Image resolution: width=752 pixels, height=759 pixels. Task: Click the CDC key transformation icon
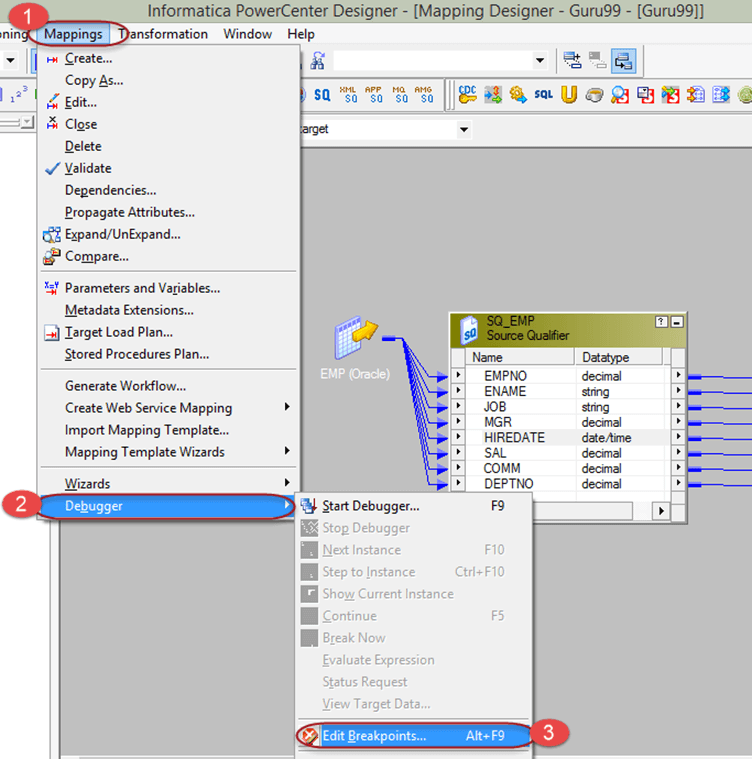coord(467,94)
